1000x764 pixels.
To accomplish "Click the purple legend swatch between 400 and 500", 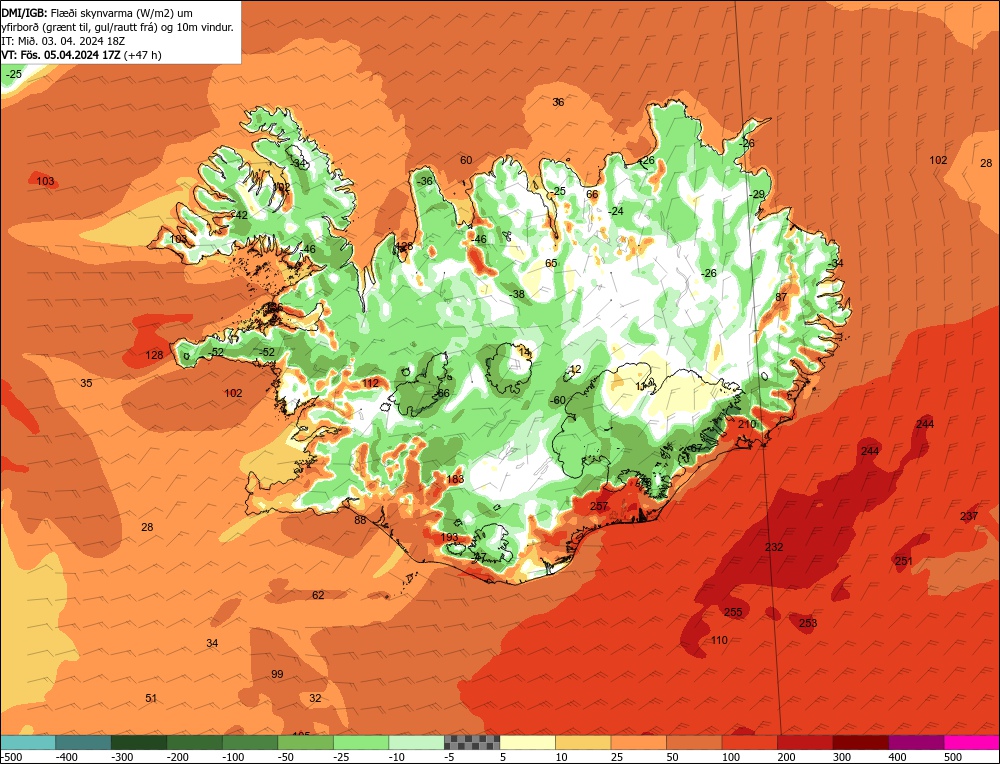I will click(916, 742).
